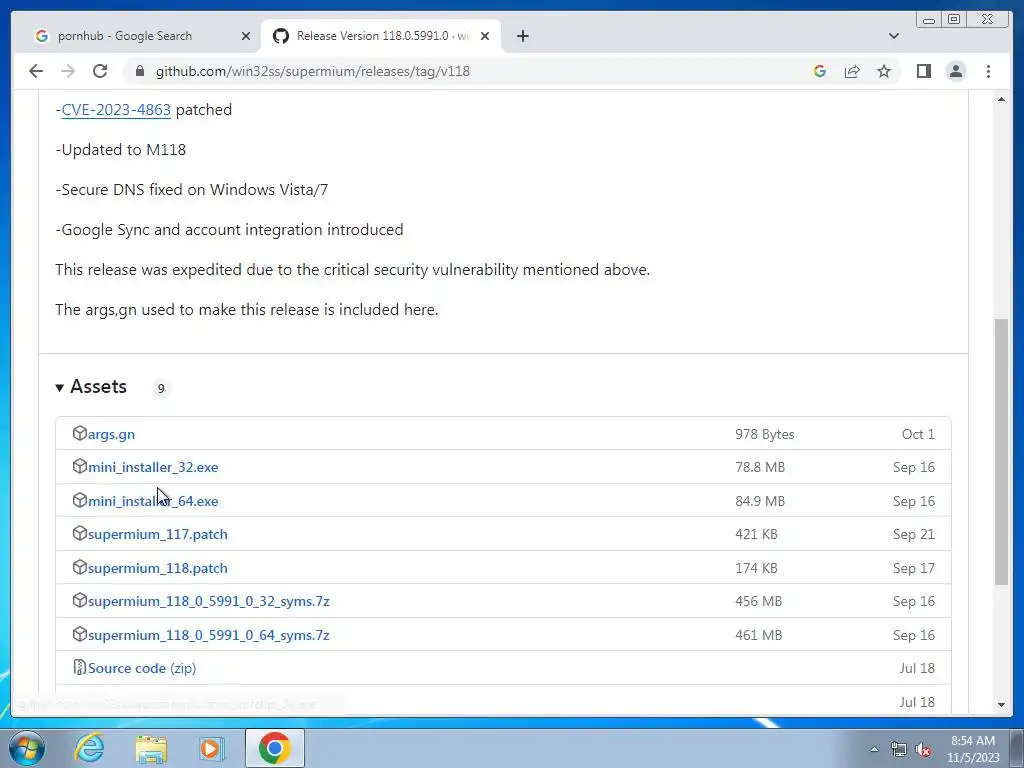Image resolution: width=1024 pixels, height=768 pixels.
Task: Click package icon beside args.gn
Action: click(x=80, y=433)
